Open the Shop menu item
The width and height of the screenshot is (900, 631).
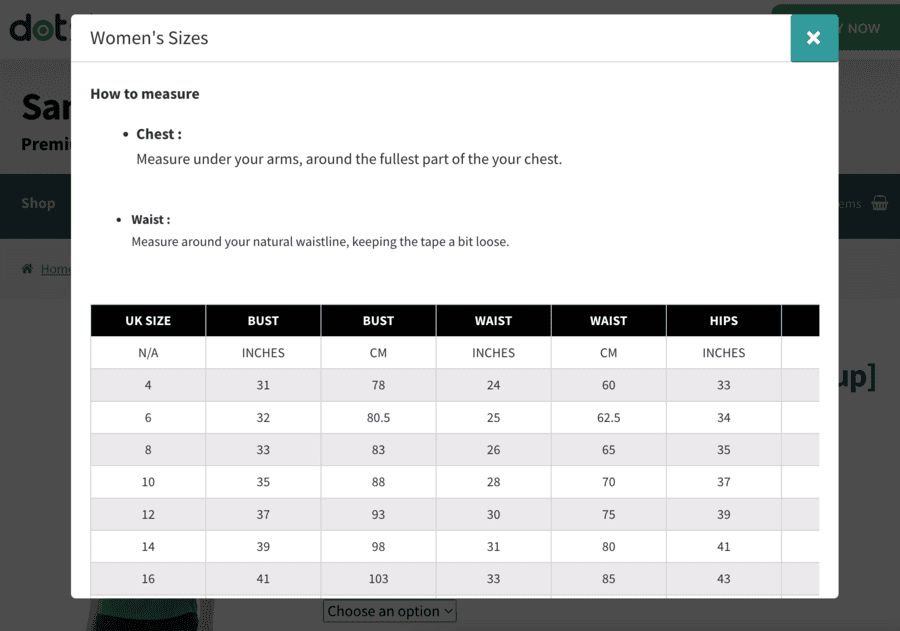[x=38, y=203]
